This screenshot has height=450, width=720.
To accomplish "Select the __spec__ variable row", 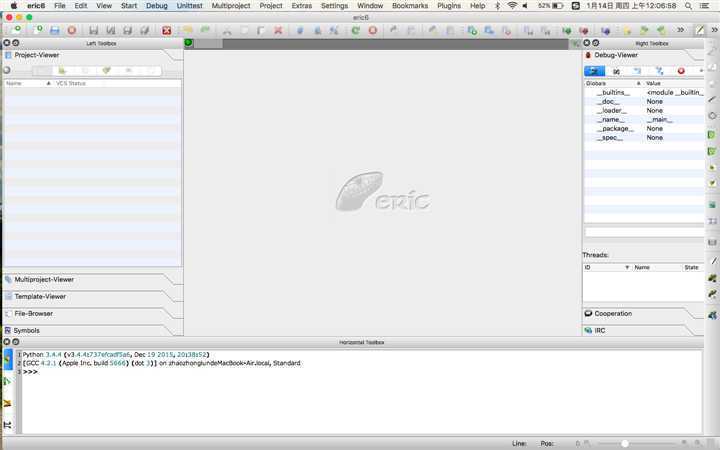I will click(644, 137).
